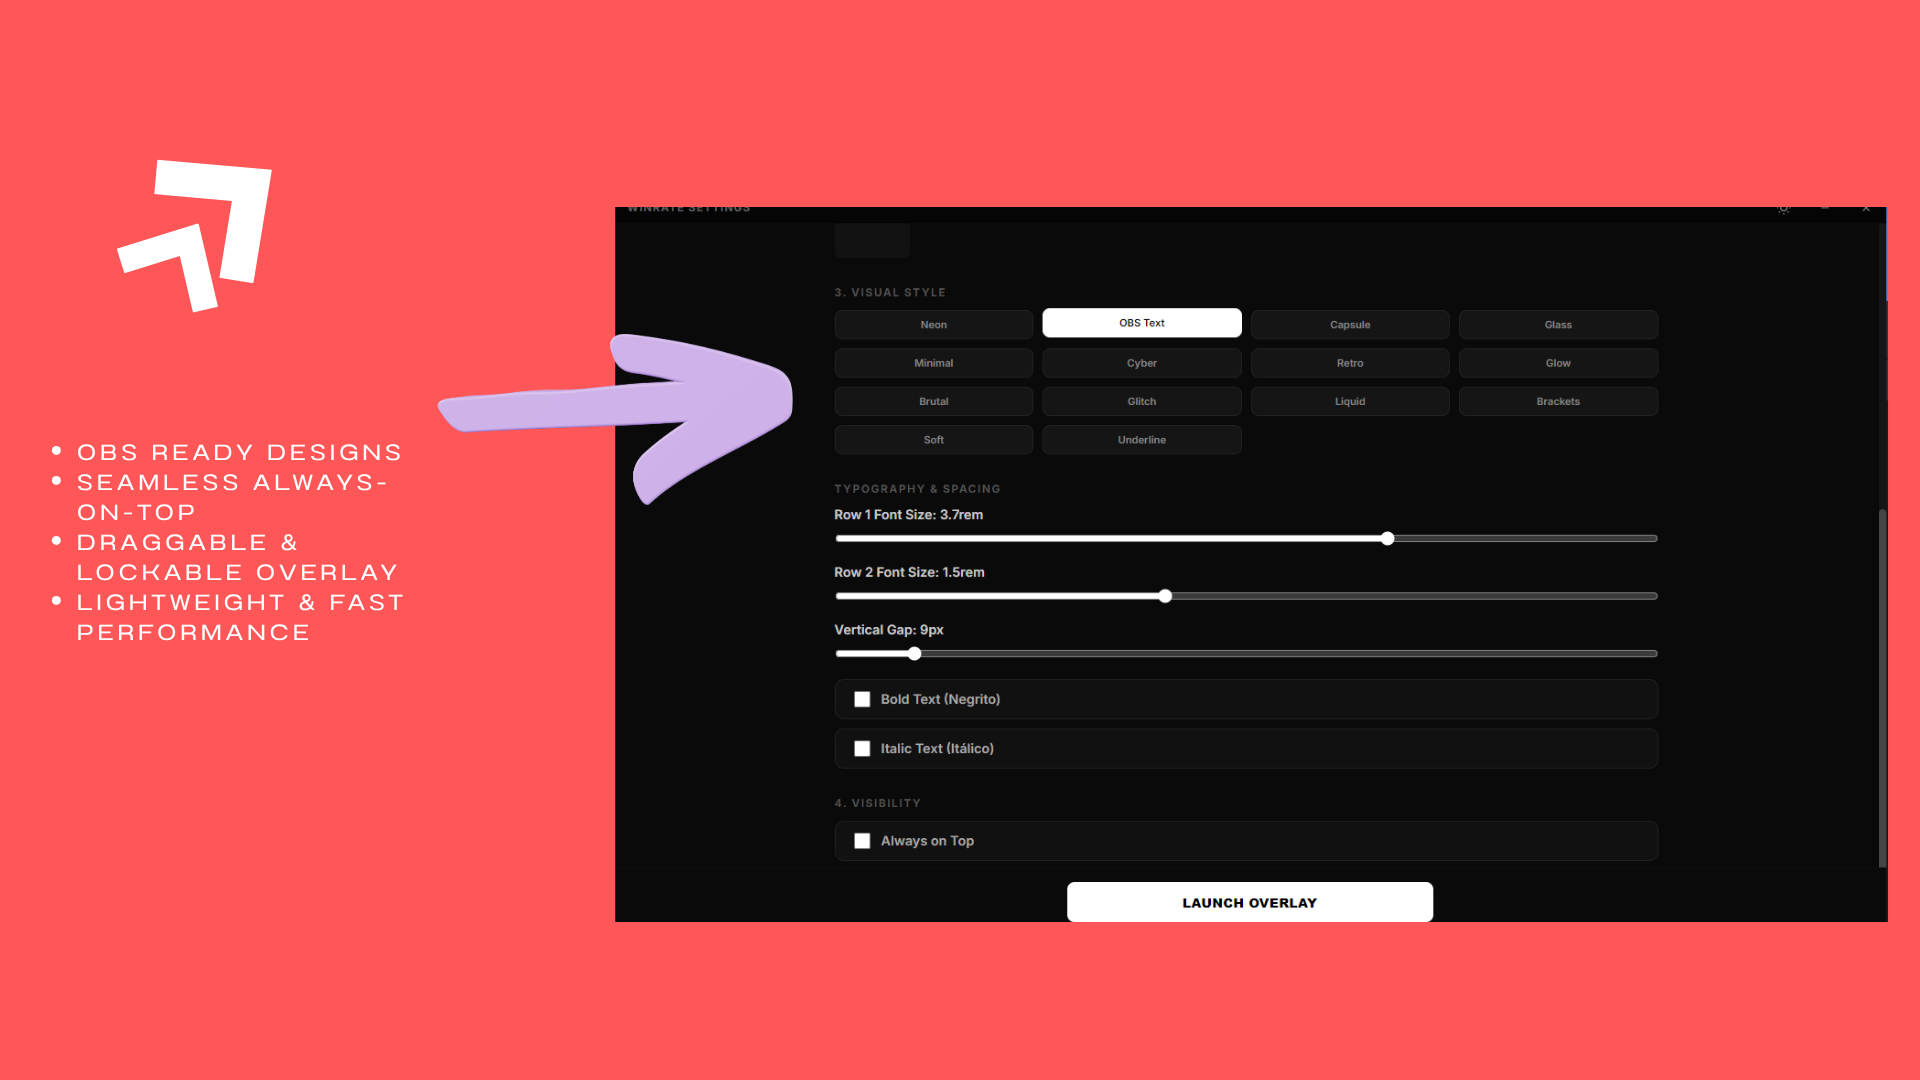Screen dimensions: 1920x1080
Task: Click the 'DRAGGABLE & LOCKABLE OVERLAY' bullet text
Action: tap(238, 557)
